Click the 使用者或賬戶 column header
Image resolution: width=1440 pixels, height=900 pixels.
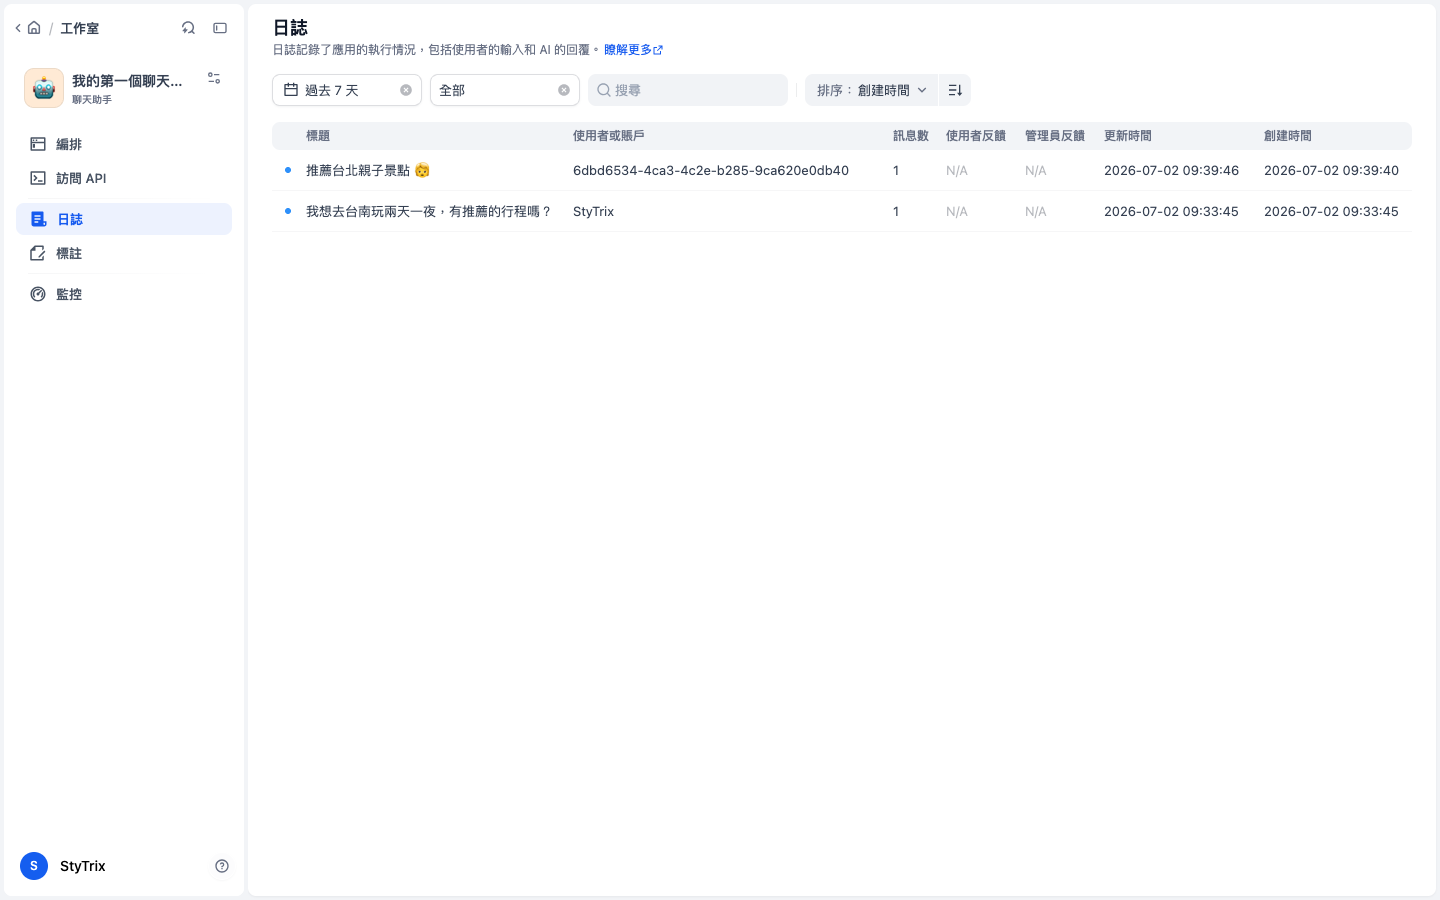tap(609, 135)
